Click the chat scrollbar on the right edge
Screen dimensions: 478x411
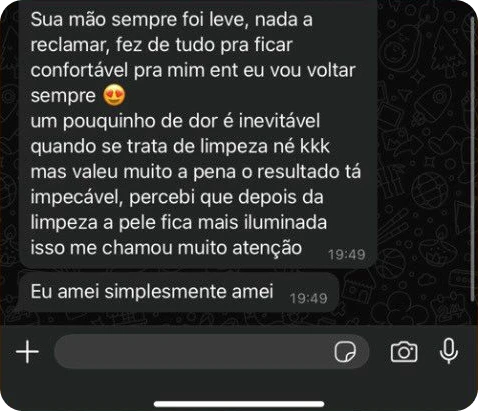[x=472, y=158]
